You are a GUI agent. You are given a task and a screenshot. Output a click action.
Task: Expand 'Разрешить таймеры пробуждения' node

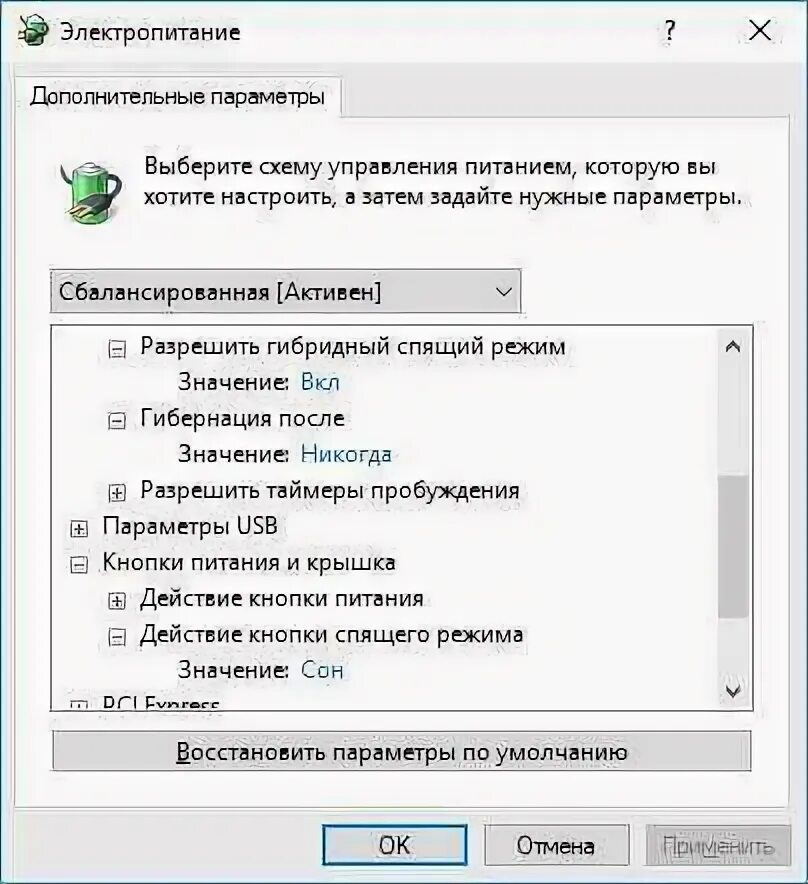[x=117, y=493]
